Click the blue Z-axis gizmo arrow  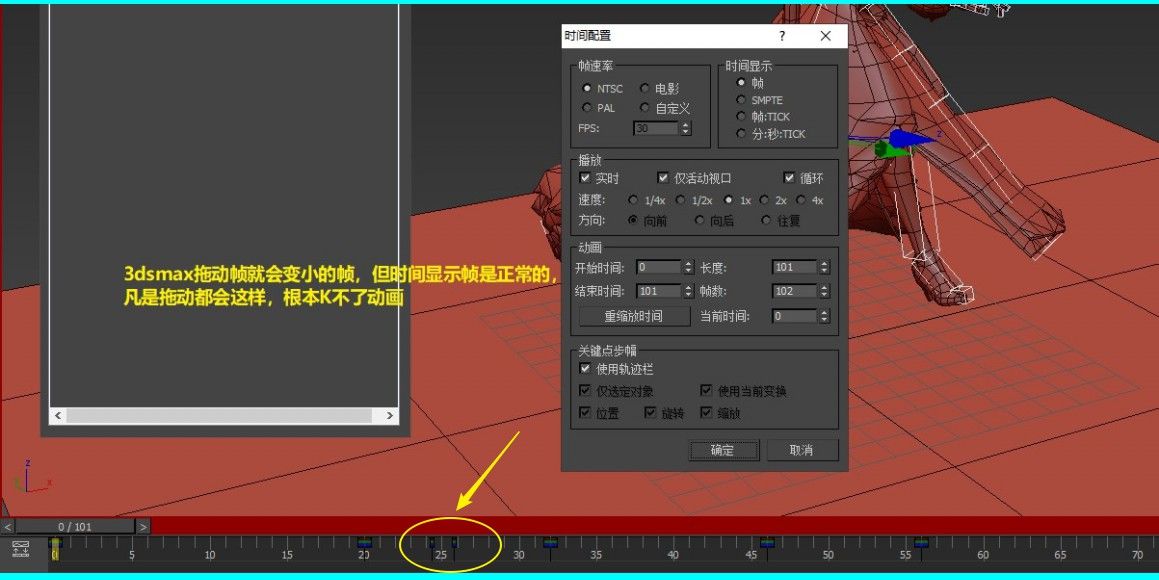pos(911,139)
